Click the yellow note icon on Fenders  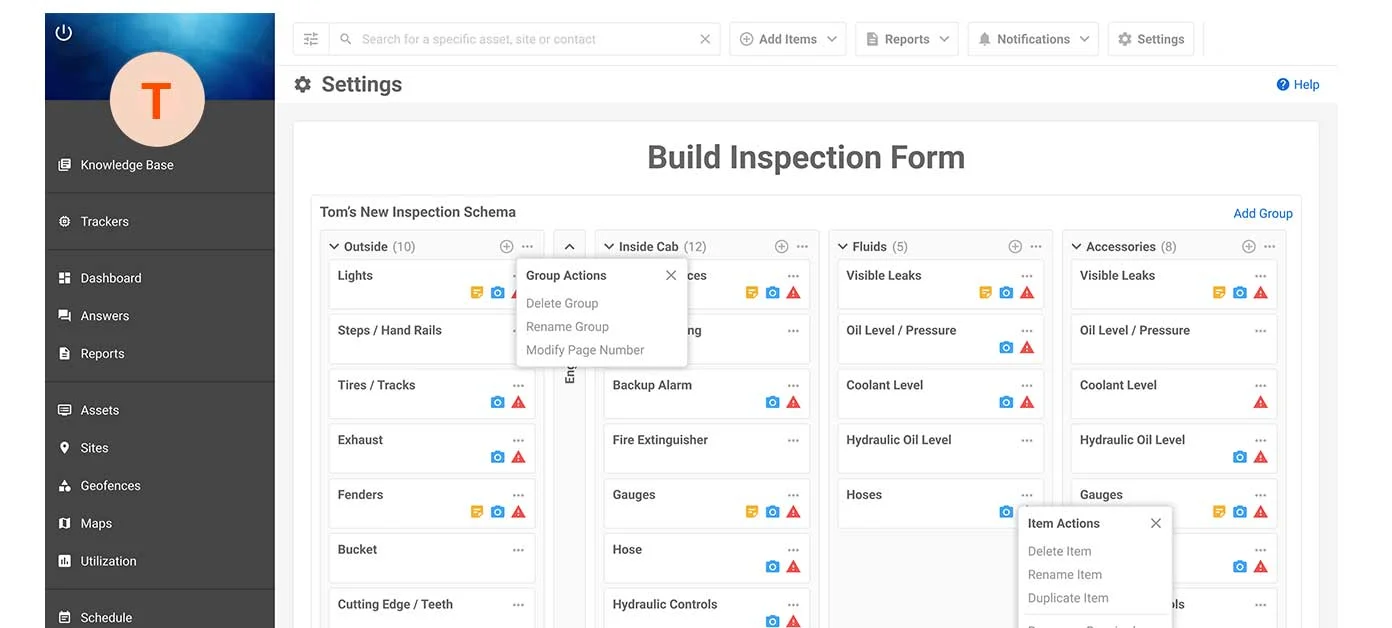pyautogui.click(x=476, y=511)
